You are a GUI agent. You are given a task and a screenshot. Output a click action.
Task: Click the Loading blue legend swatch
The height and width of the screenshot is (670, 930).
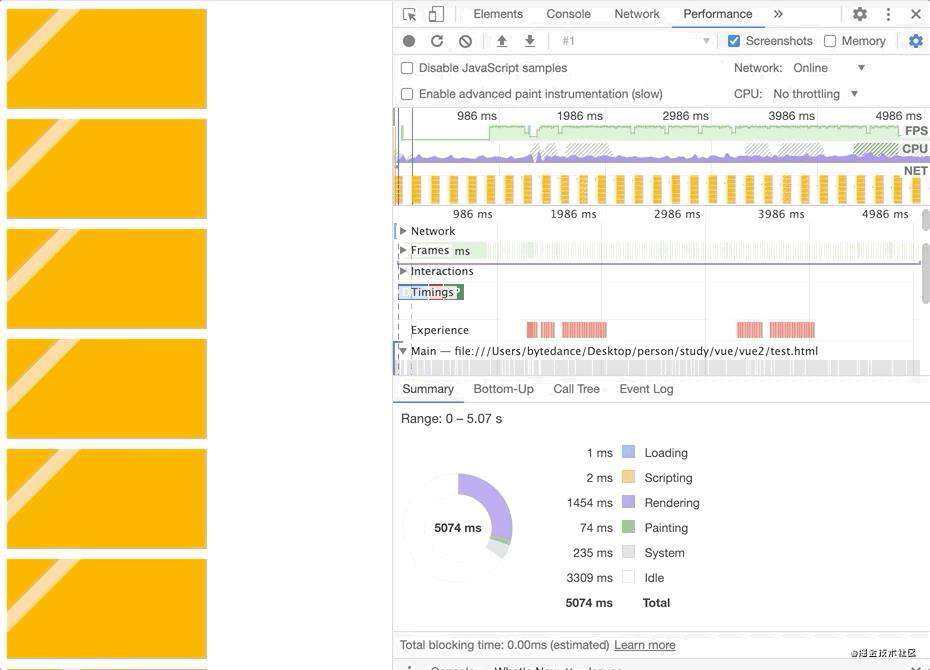[x=628, y=452]
